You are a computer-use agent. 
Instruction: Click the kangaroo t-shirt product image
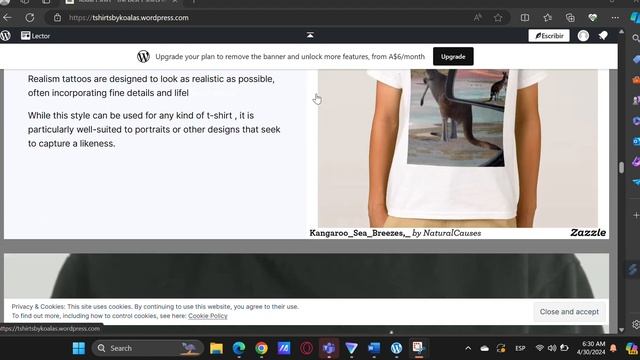[x=458, y=148]
